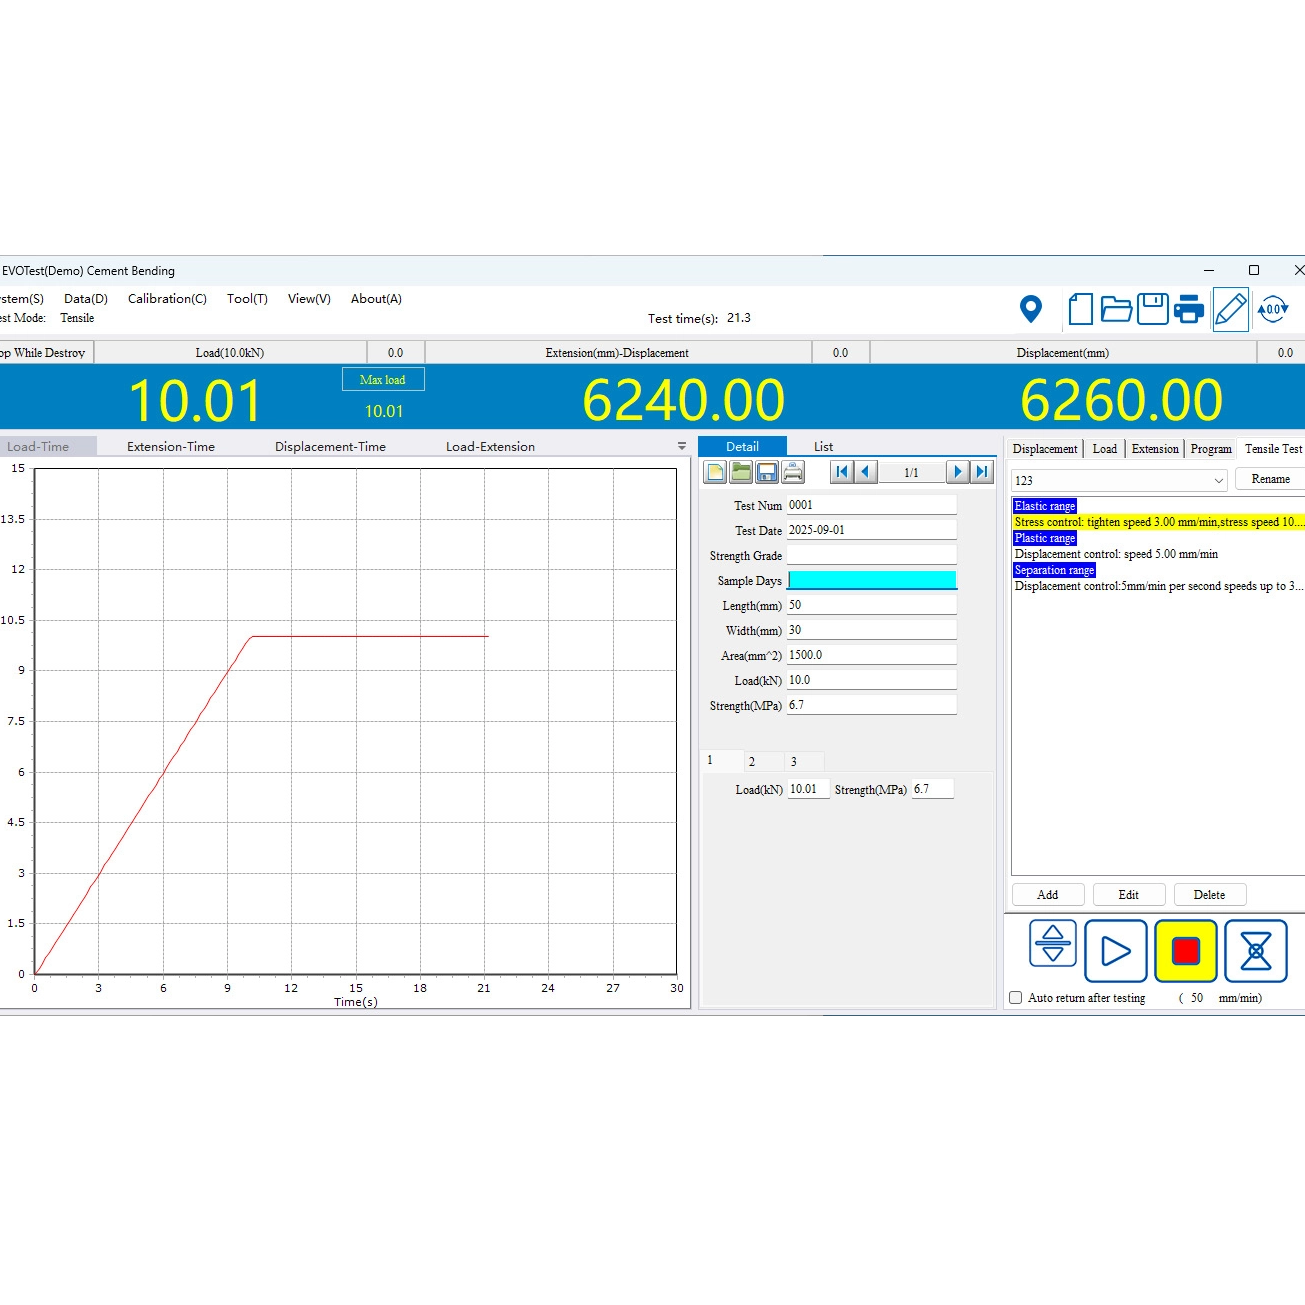Click the Rename button
The height and width of the screenshot is (1305, 1305).
point(1270,479)
